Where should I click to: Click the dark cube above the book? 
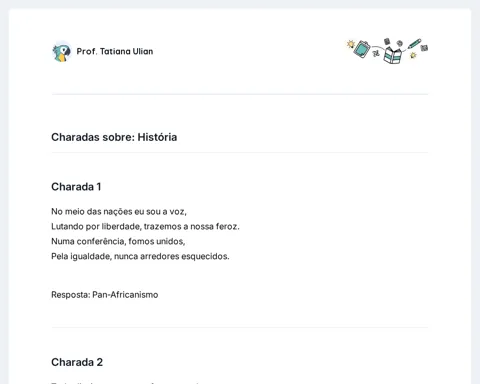387,41
